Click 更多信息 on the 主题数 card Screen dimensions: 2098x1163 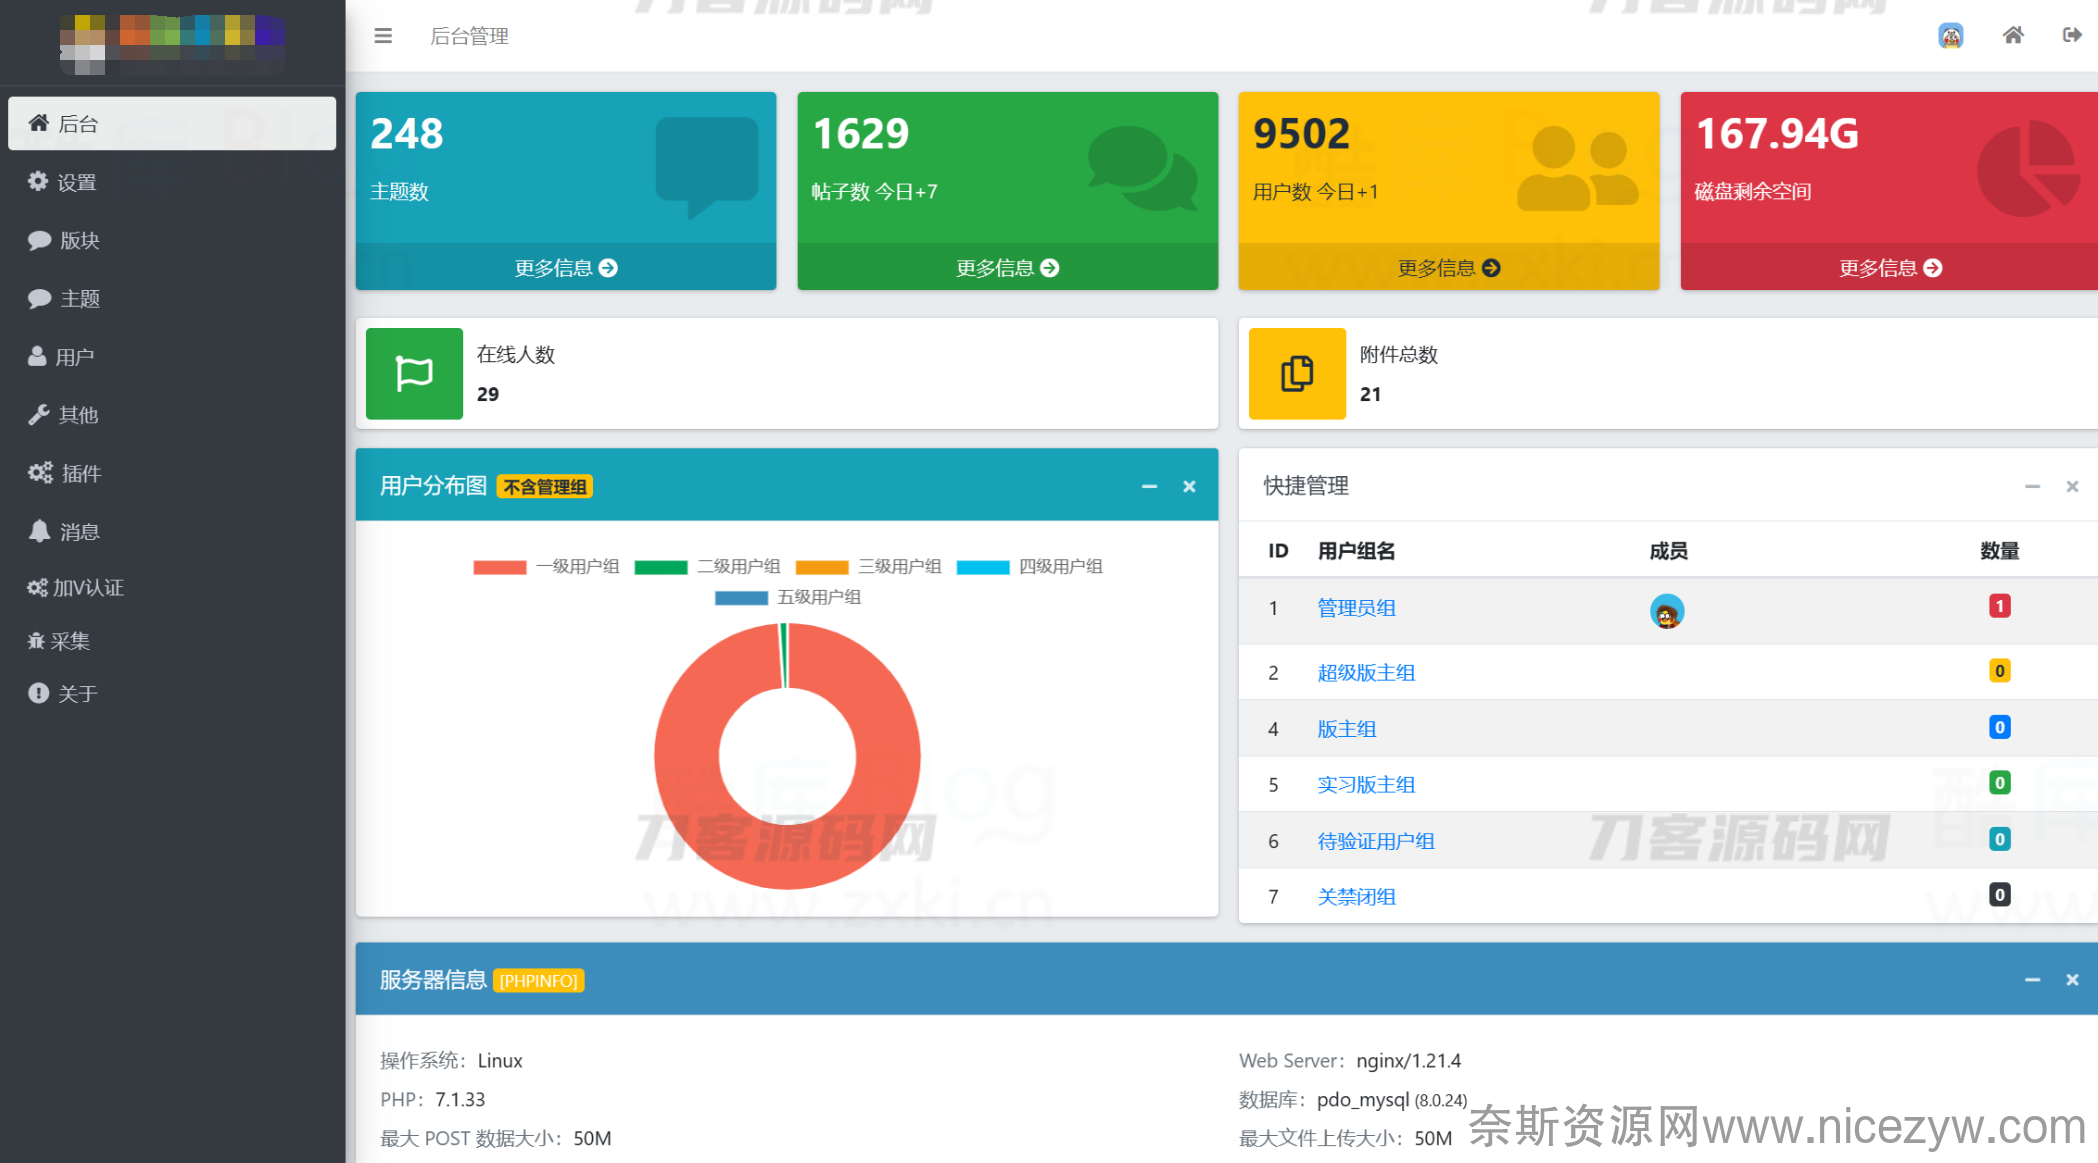point(566,268)
